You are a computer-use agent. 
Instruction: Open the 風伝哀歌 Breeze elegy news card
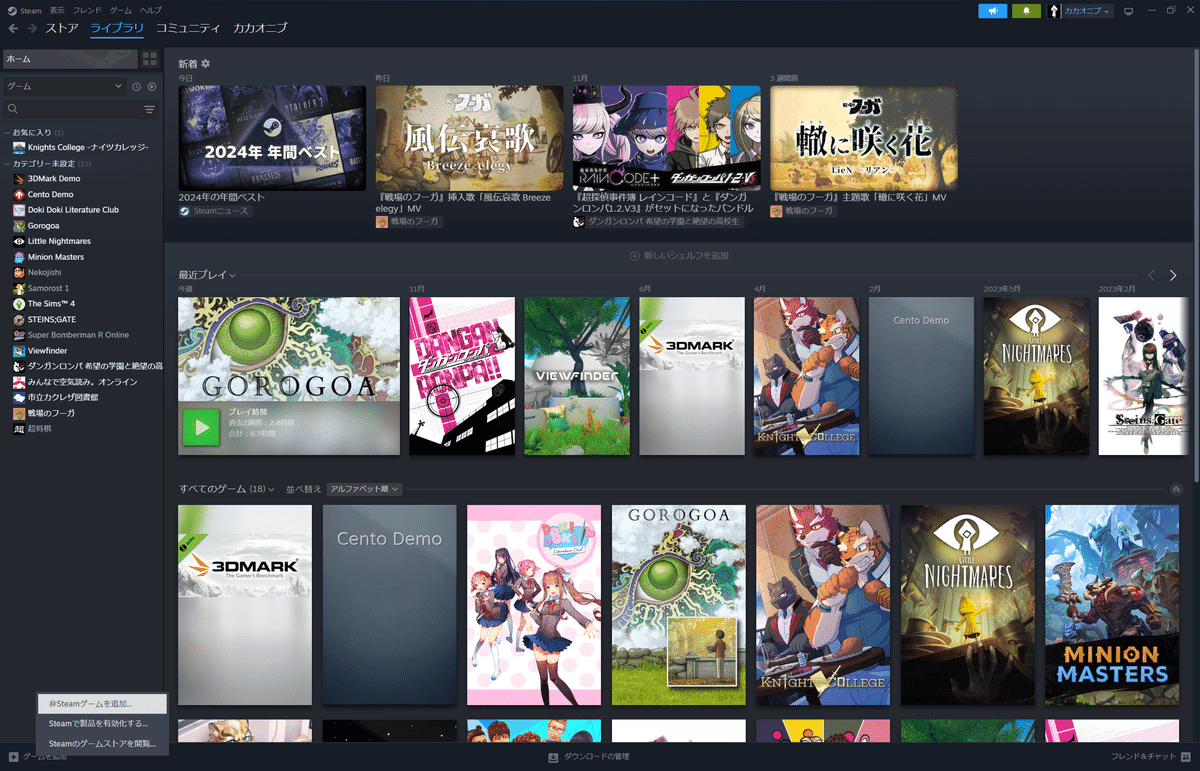(x=469, y=138)
